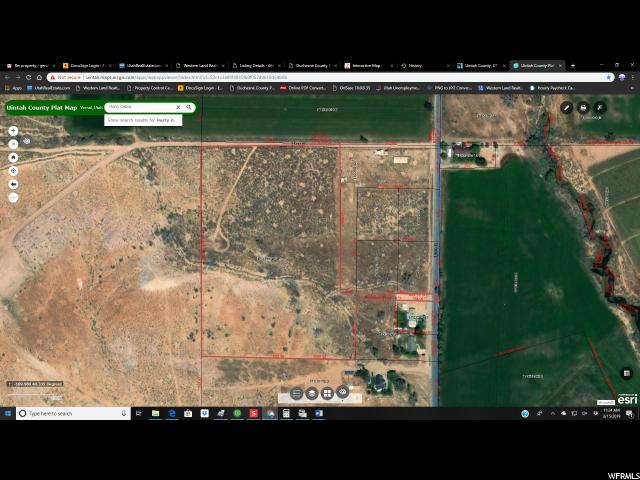Open the Layer List widget

[312, 393]
